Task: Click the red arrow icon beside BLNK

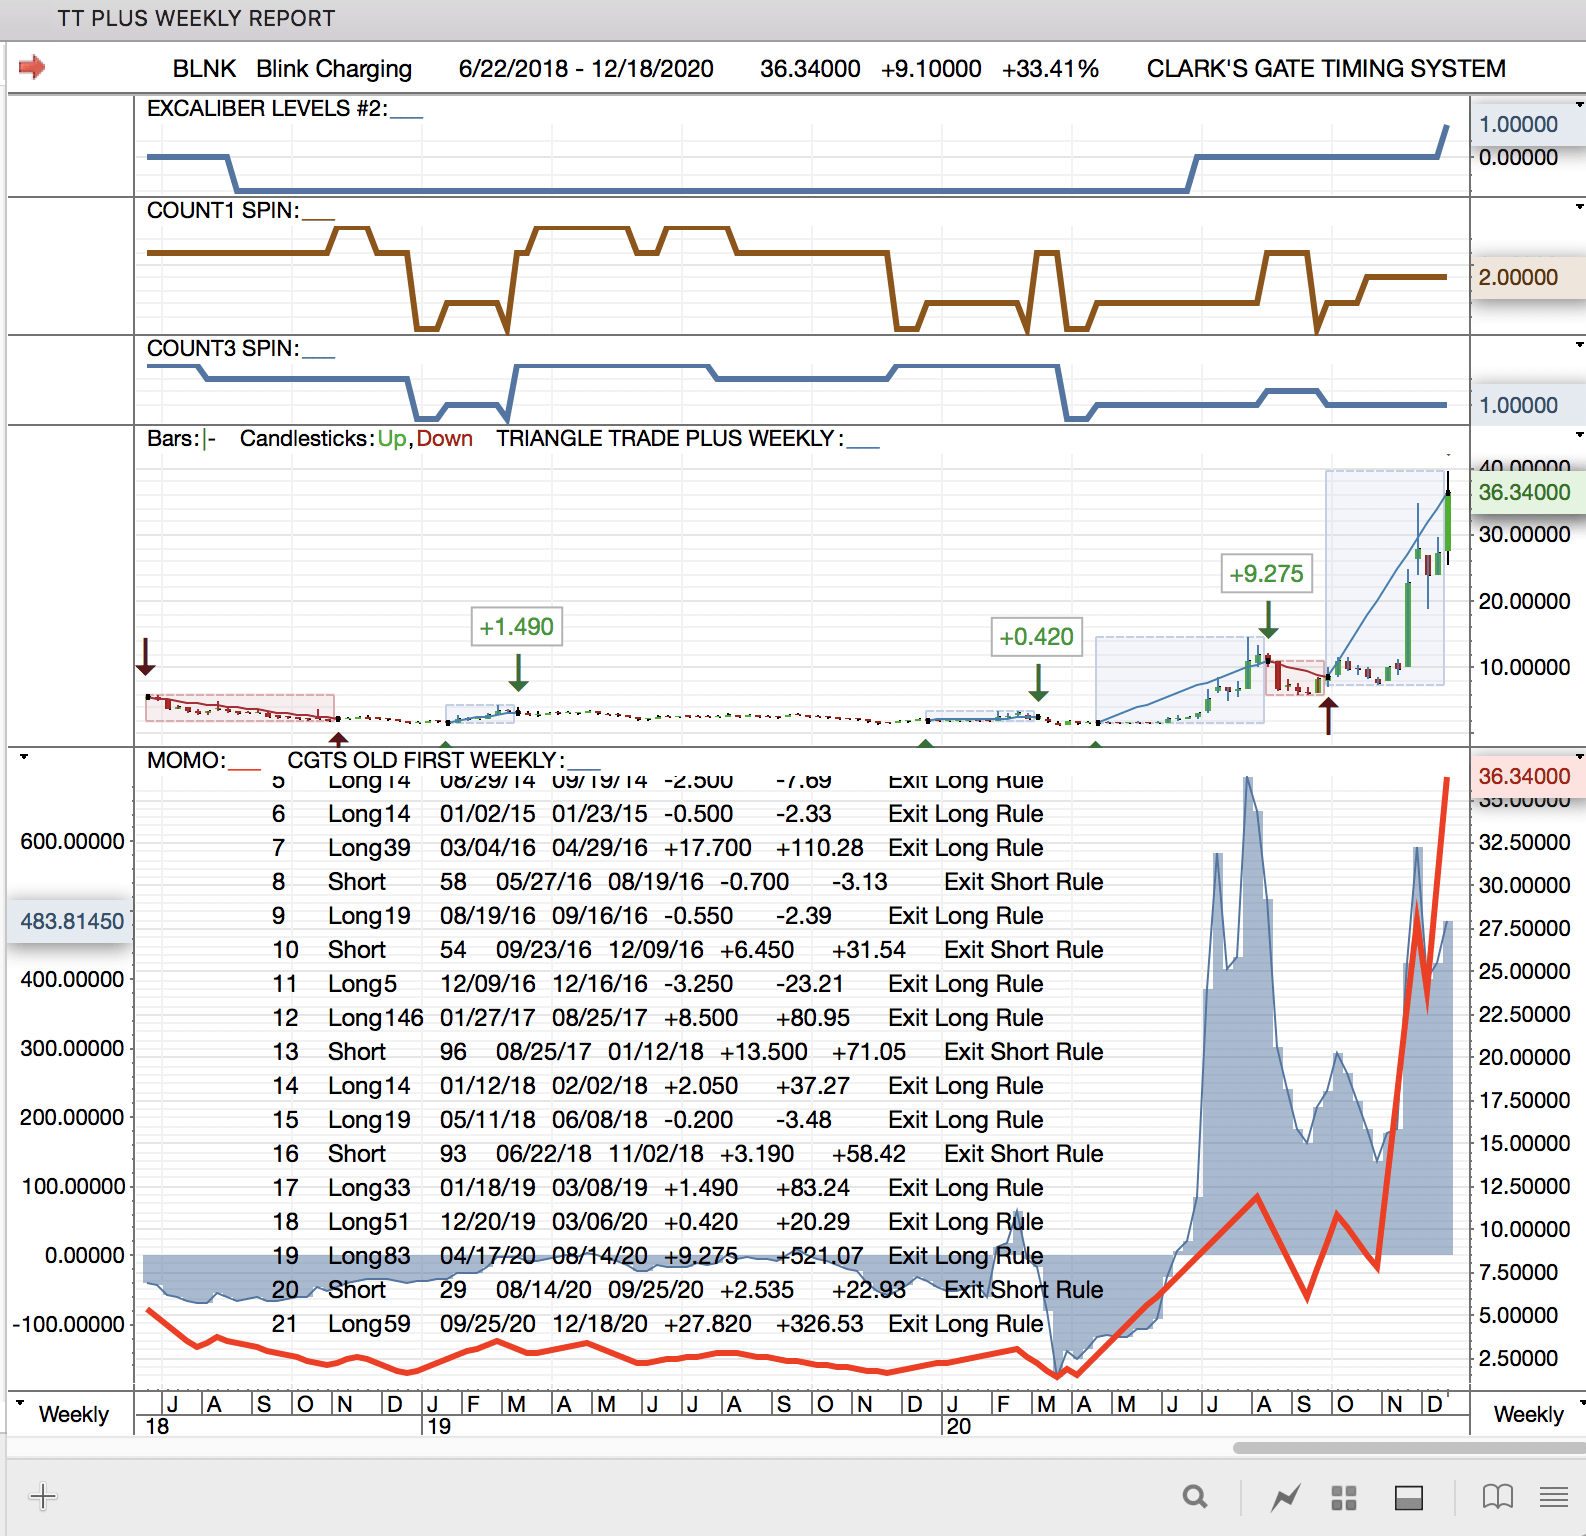Action: (32, 67)
